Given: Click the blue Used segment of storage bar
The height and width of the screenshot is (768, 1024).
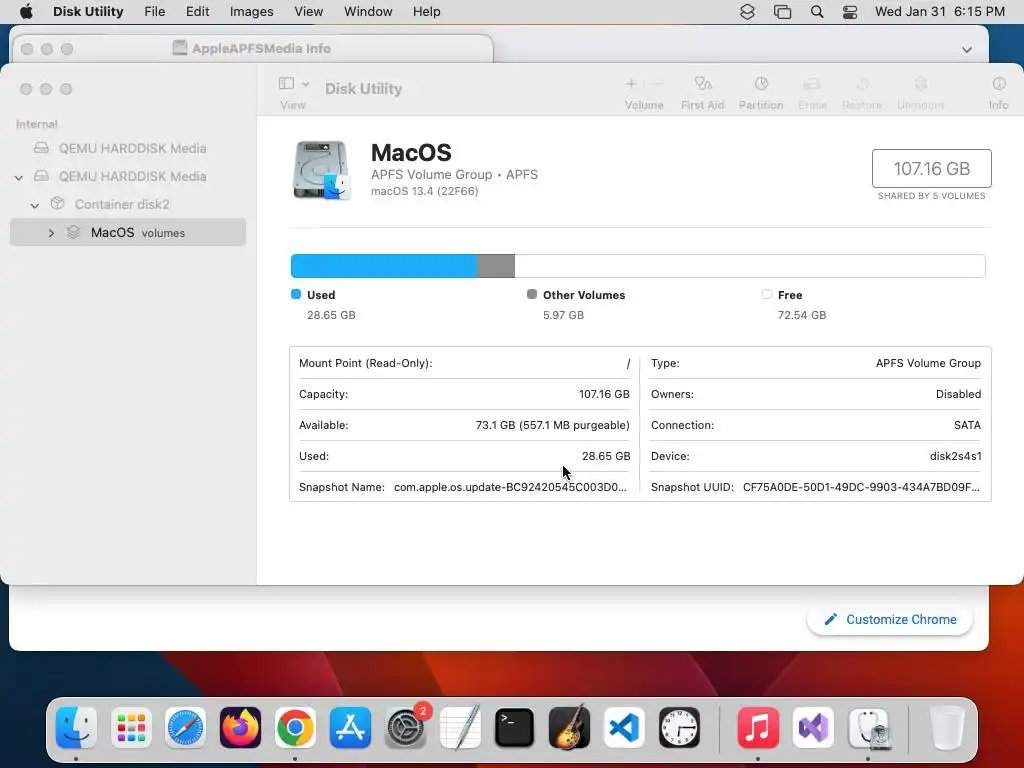Looking at the screenshot, I should [384, 266].
